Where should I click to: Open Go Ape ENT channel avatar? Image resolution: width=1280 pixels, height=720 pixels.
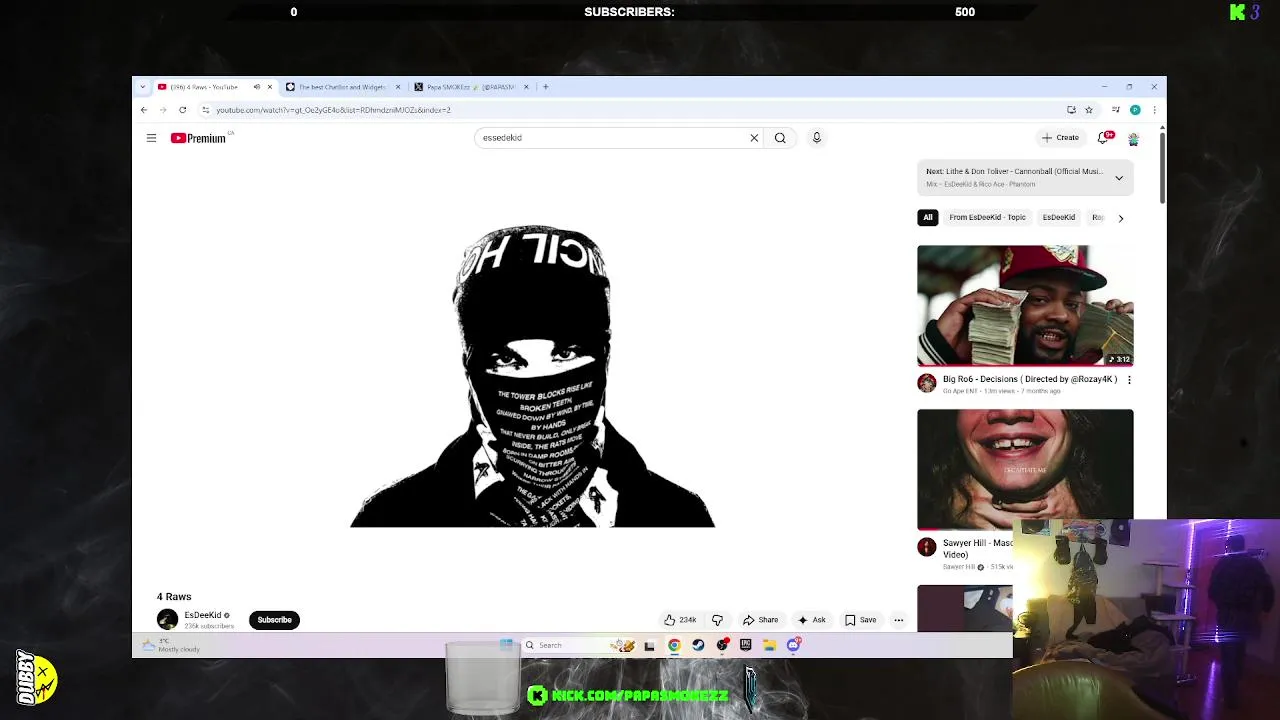(x=927, y=383)
